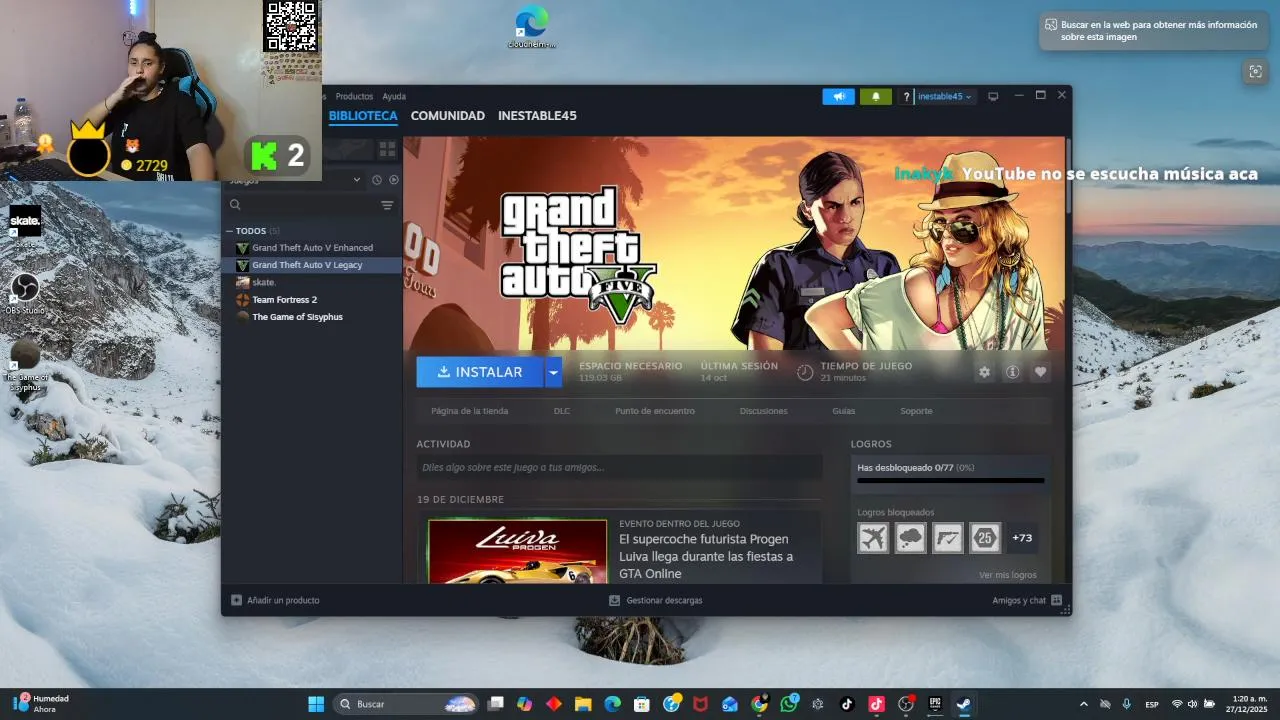Open the green notifications bell
Viewport: 1280px width, 720px height.
click(876, 97)
